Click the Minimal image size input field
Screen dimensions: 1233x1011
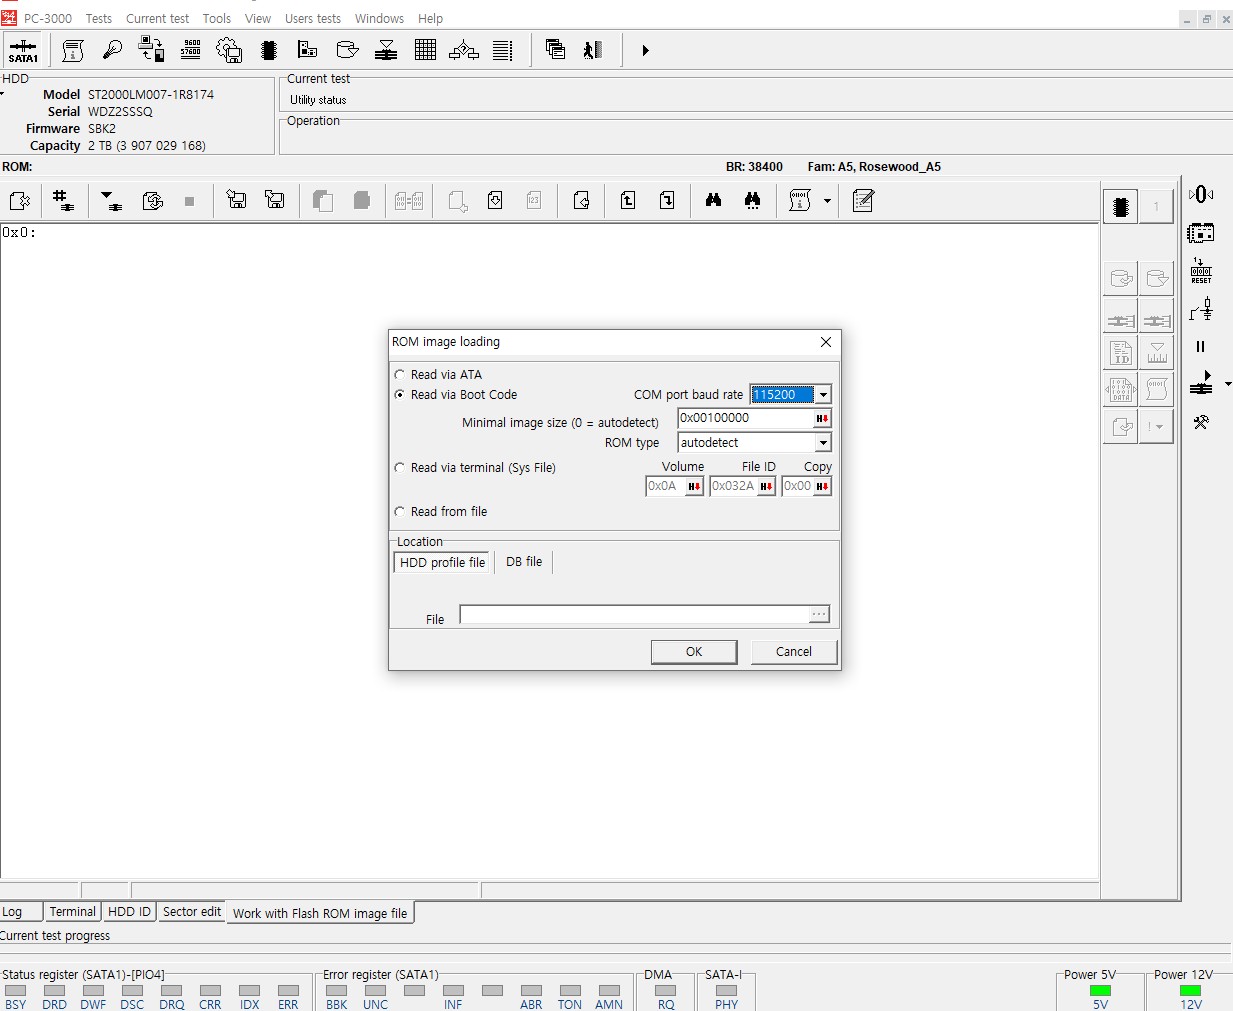coord(744,418)
